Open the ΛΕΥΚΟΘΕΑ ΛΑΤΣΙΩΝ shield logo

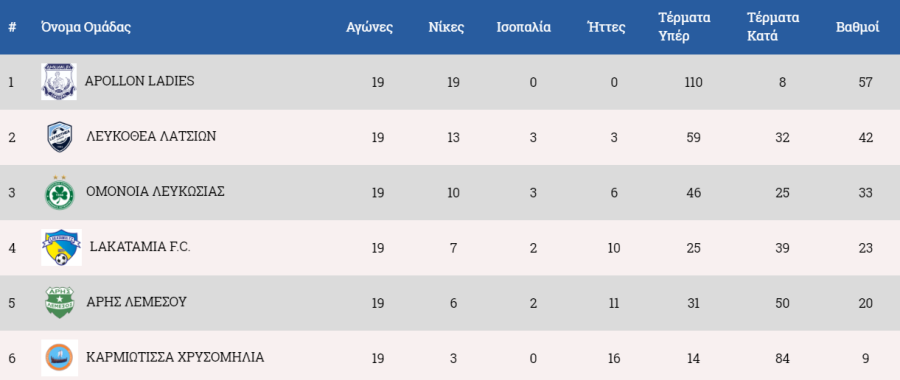pyautogui.click(x=60, y=137)
